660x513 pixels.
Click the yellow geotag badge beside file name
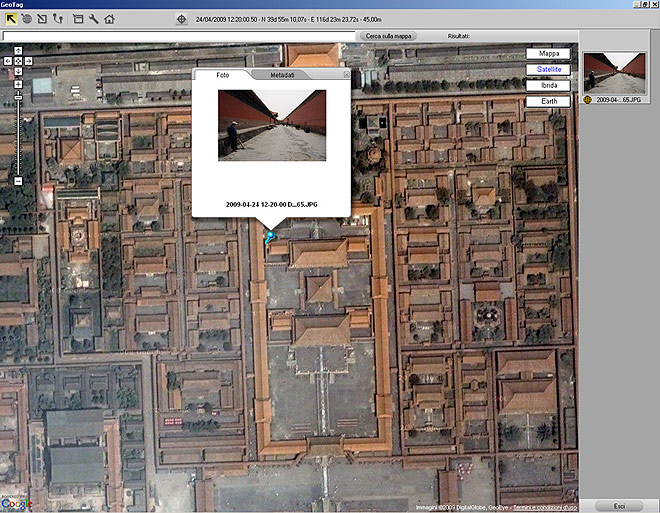[x=588, y=100]
